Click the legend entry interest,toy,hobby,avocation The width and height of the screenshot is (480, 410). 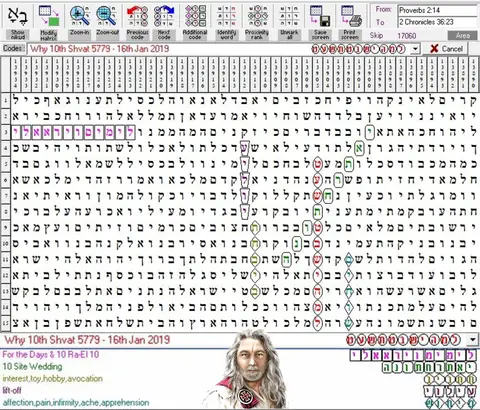52,379
